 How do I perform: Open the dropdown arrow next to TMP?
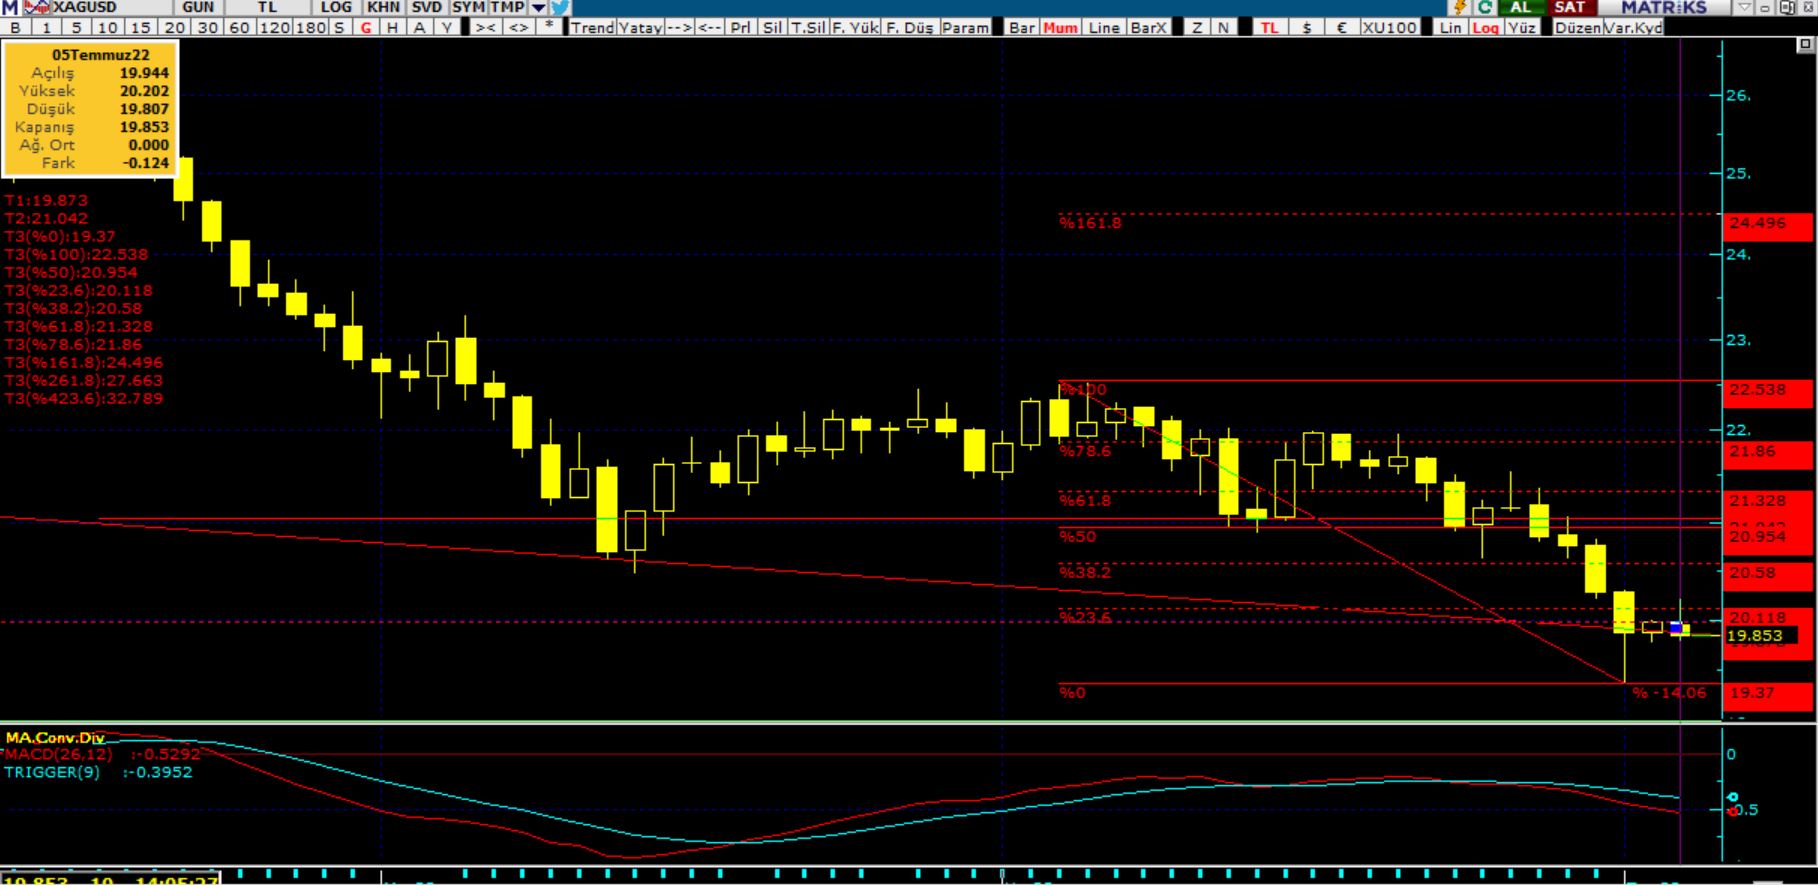[x=538, y=7]
